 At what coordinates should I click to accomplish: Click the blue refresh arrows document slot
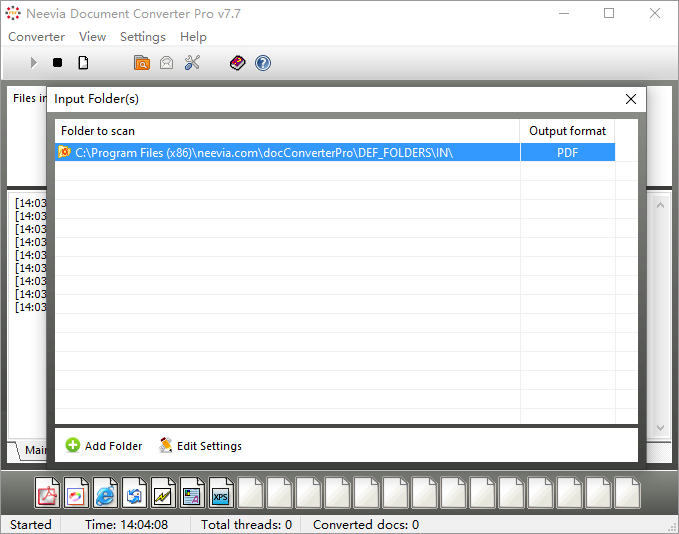pos(134,493)
